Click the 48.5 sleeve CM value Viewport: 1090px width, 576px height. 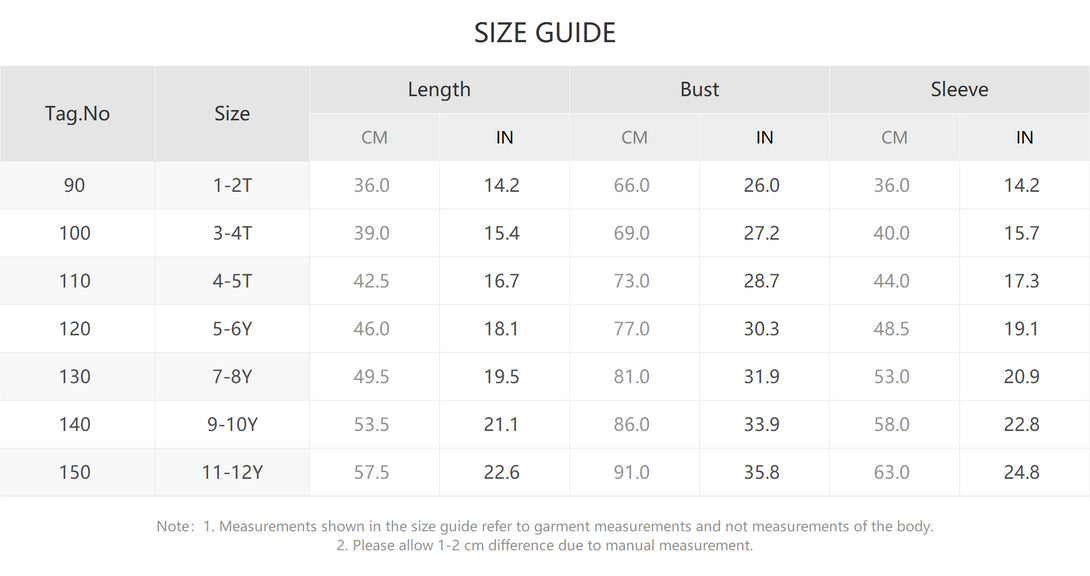891,329
